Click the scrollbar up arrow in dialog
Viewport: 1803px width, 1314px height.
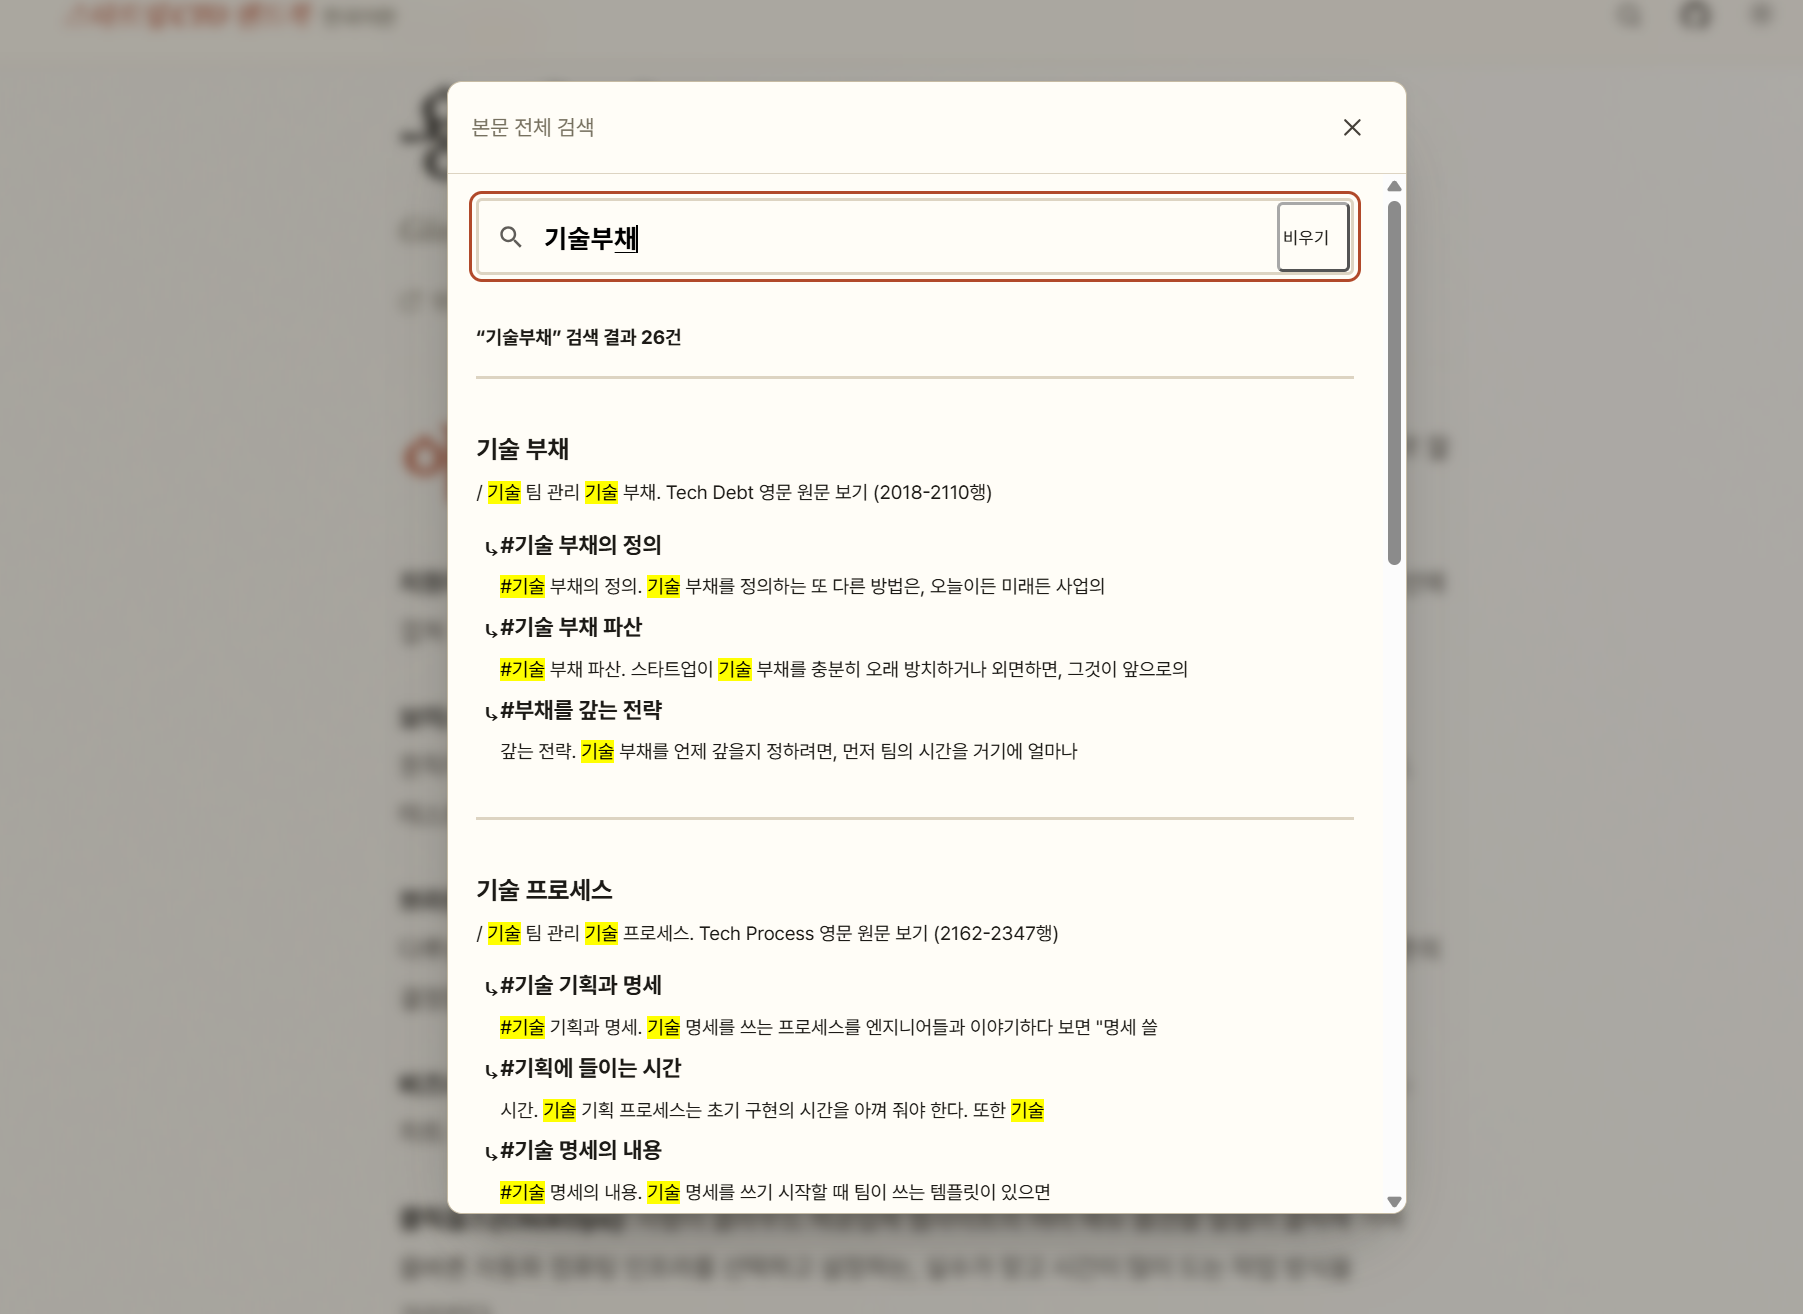[1394, 187]
